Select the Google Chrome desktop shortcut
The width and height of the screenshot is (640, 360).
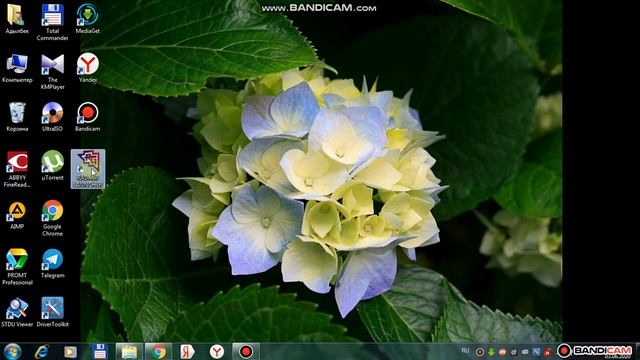52,218
